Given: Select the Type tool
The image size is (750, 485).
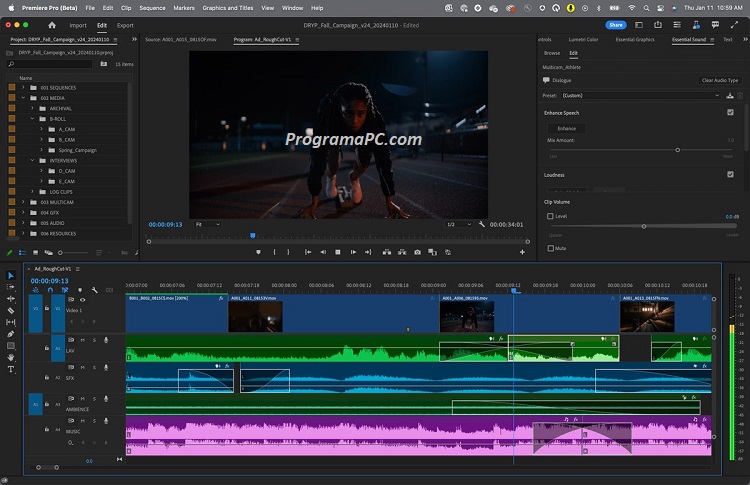Looking at the screenshot, I should [11, 369].
